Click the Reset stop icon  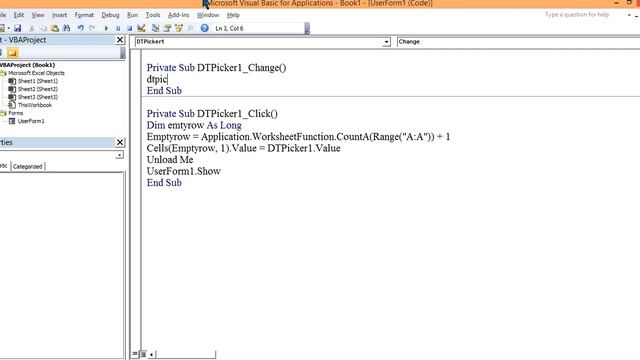point(129,28)
